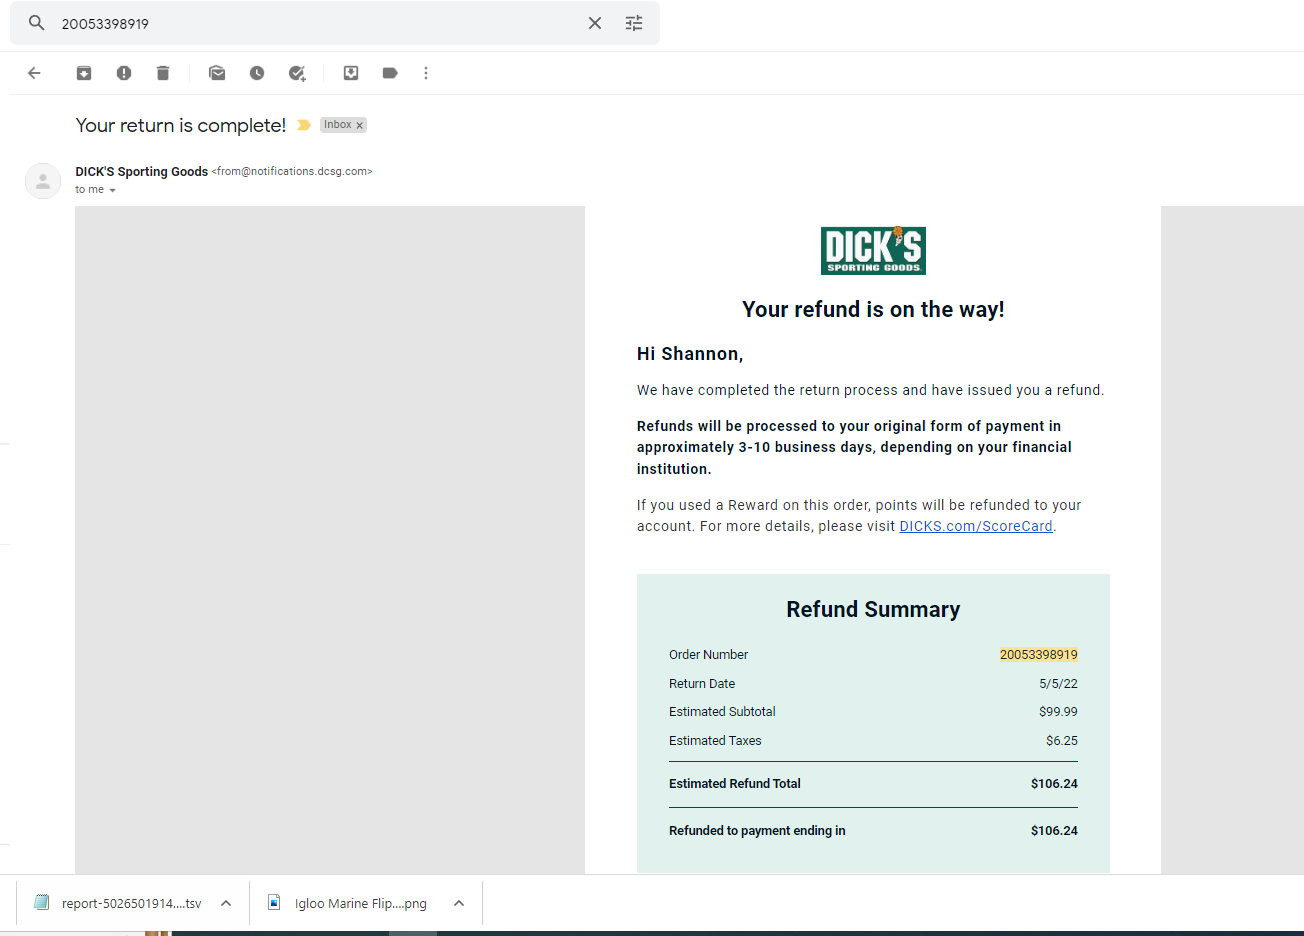Image resolution: width=1304 pixels, height=936 pixels.
Task: Open the search options filter icon
Action: coord(634,23)
